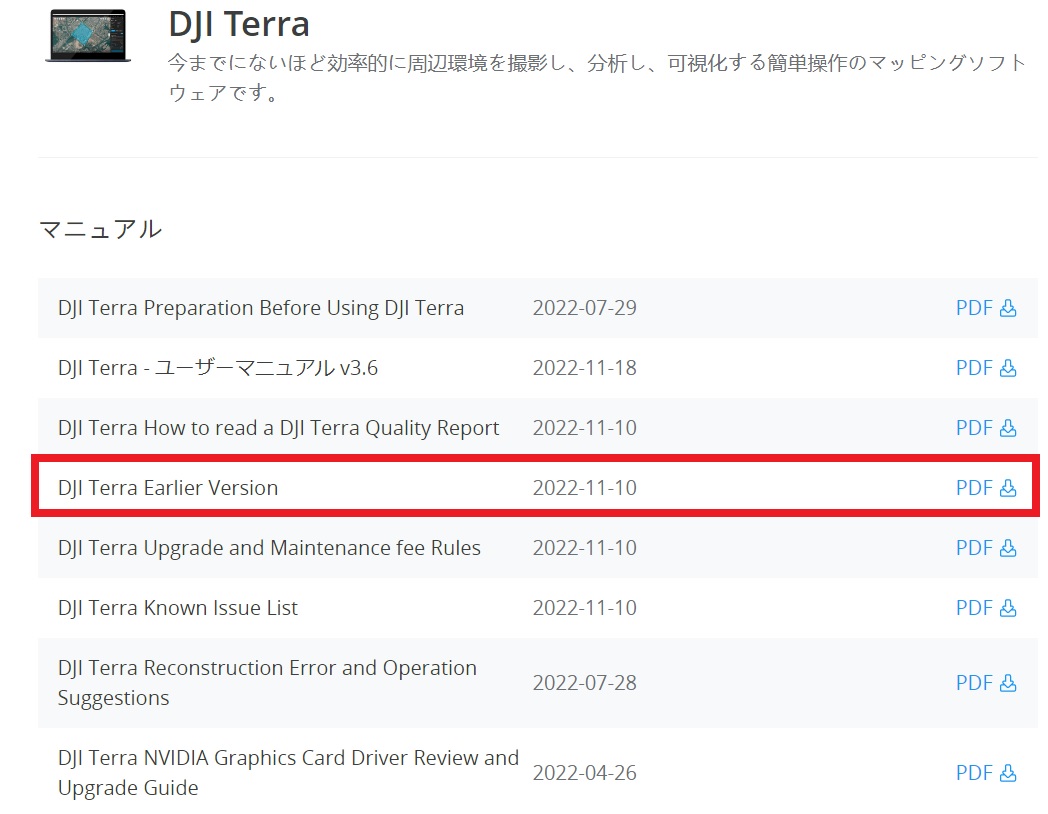The image size is (1048, 814).
Task: Open PDF link for Reconstruction Error and Operation Suggestions
Action: (974, 683)
